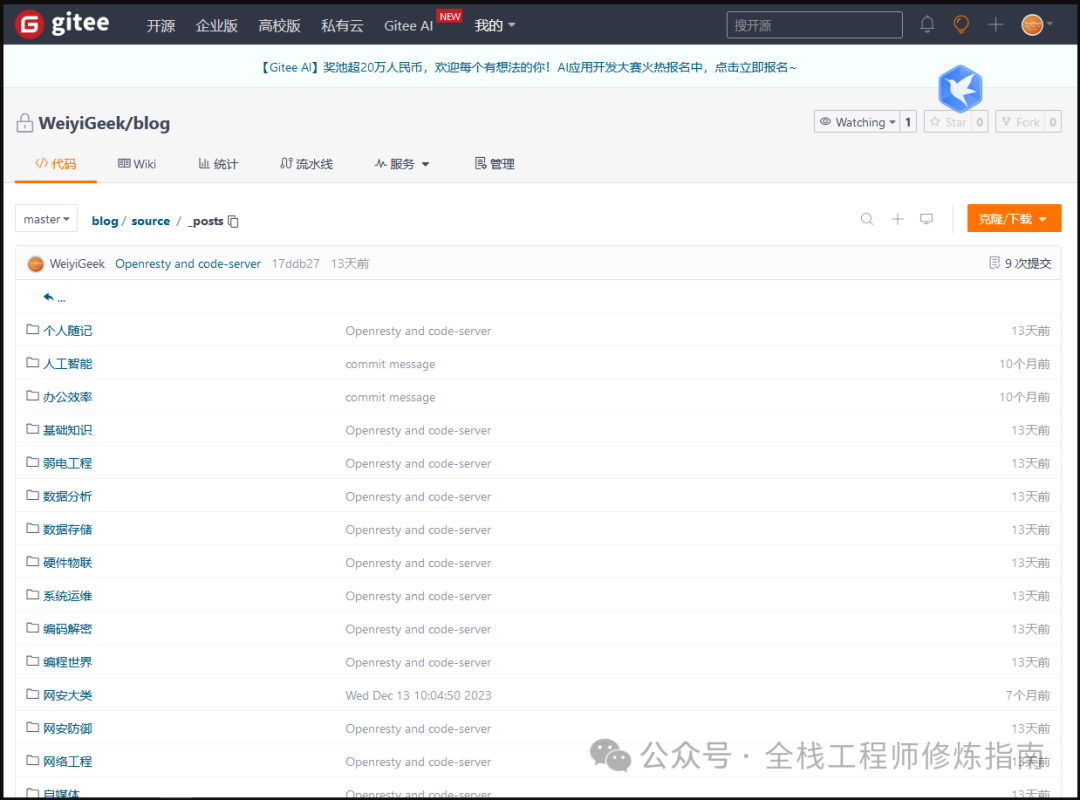The image size is (1080, 800).
Task: Click the folder icon for 网安大类
Action: point(32,694)
